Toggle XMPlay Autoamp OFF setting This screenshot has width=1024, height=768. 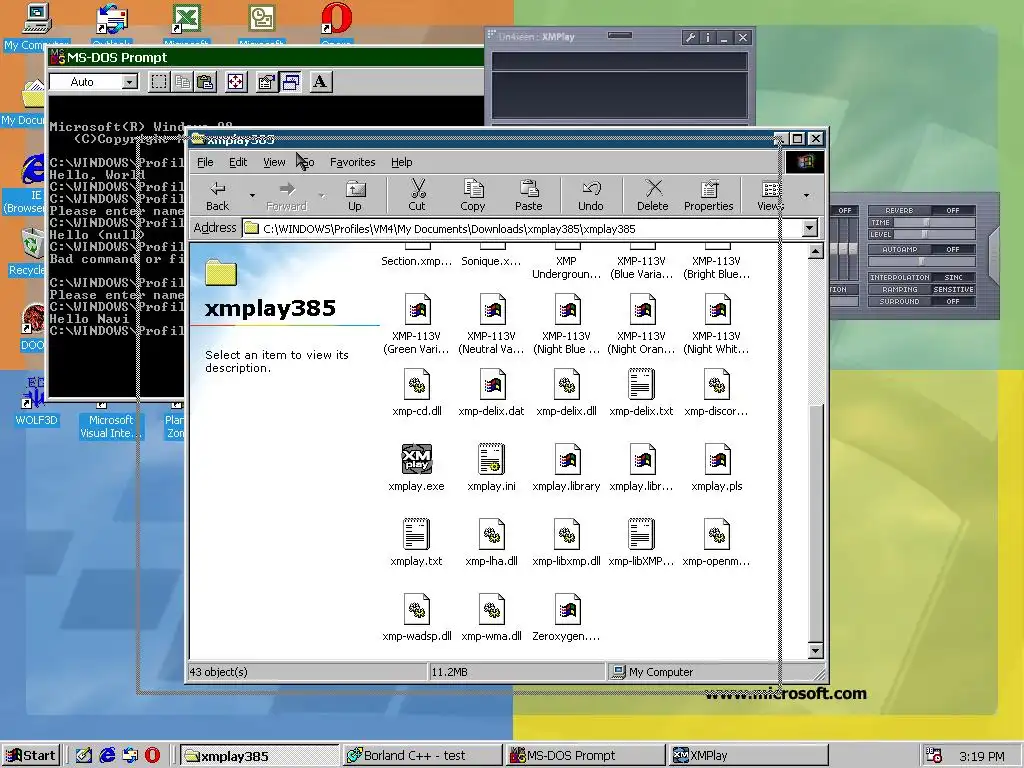click(x=952, y=249)
